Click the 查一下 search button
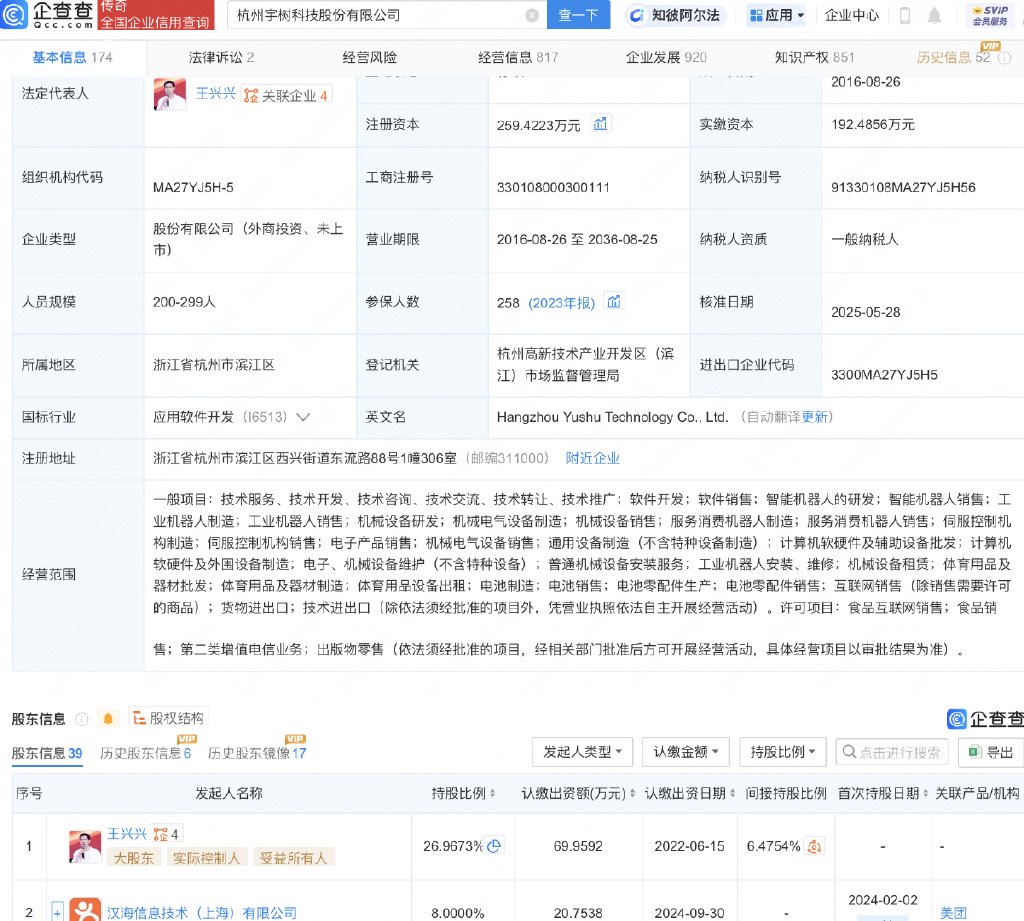Image resolution: width=1024 pixels, height=921 pixels. (578, 15)
